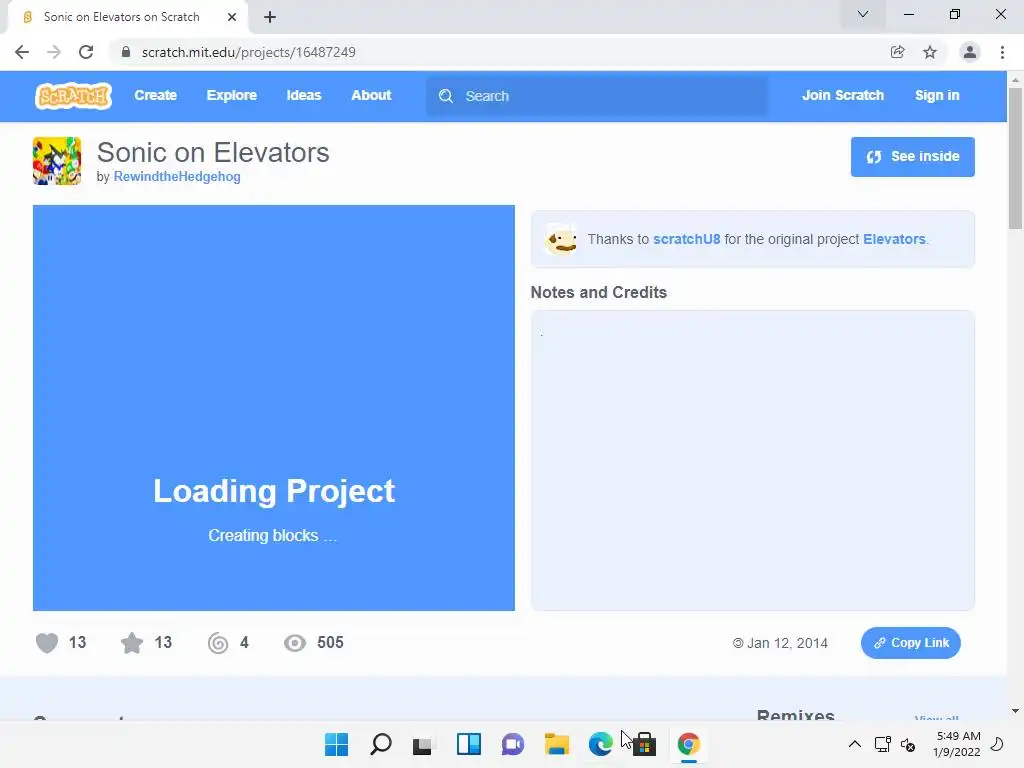
Task: Open the Chrome three-dot menu
Action: (1002, 52)
